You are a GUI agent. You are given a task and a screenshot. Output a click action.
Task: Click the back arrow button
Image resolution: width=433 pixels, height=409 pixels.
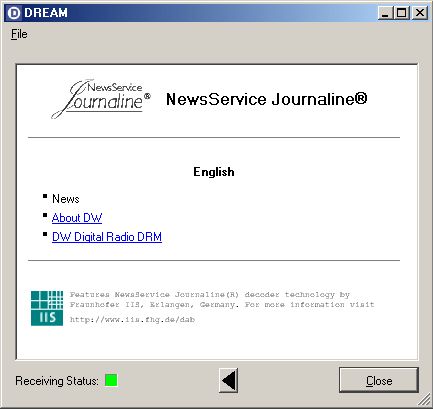(228, 380)
